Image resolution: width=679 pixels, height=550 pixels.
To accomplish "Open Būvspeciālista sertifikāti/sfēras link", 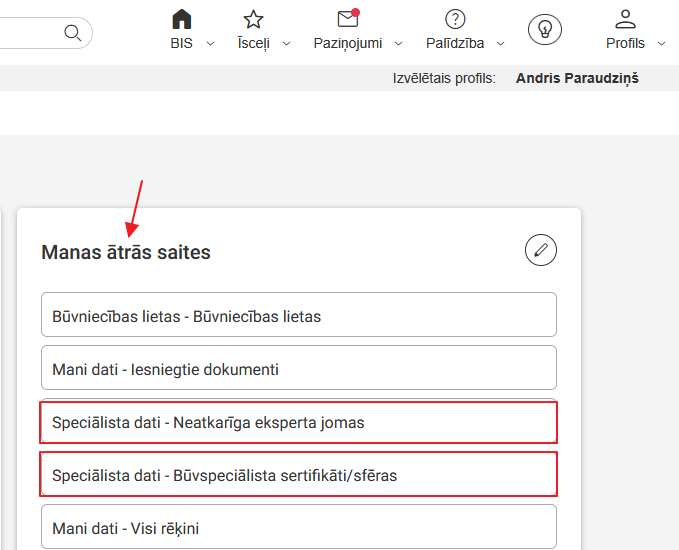I will (298, 475).
